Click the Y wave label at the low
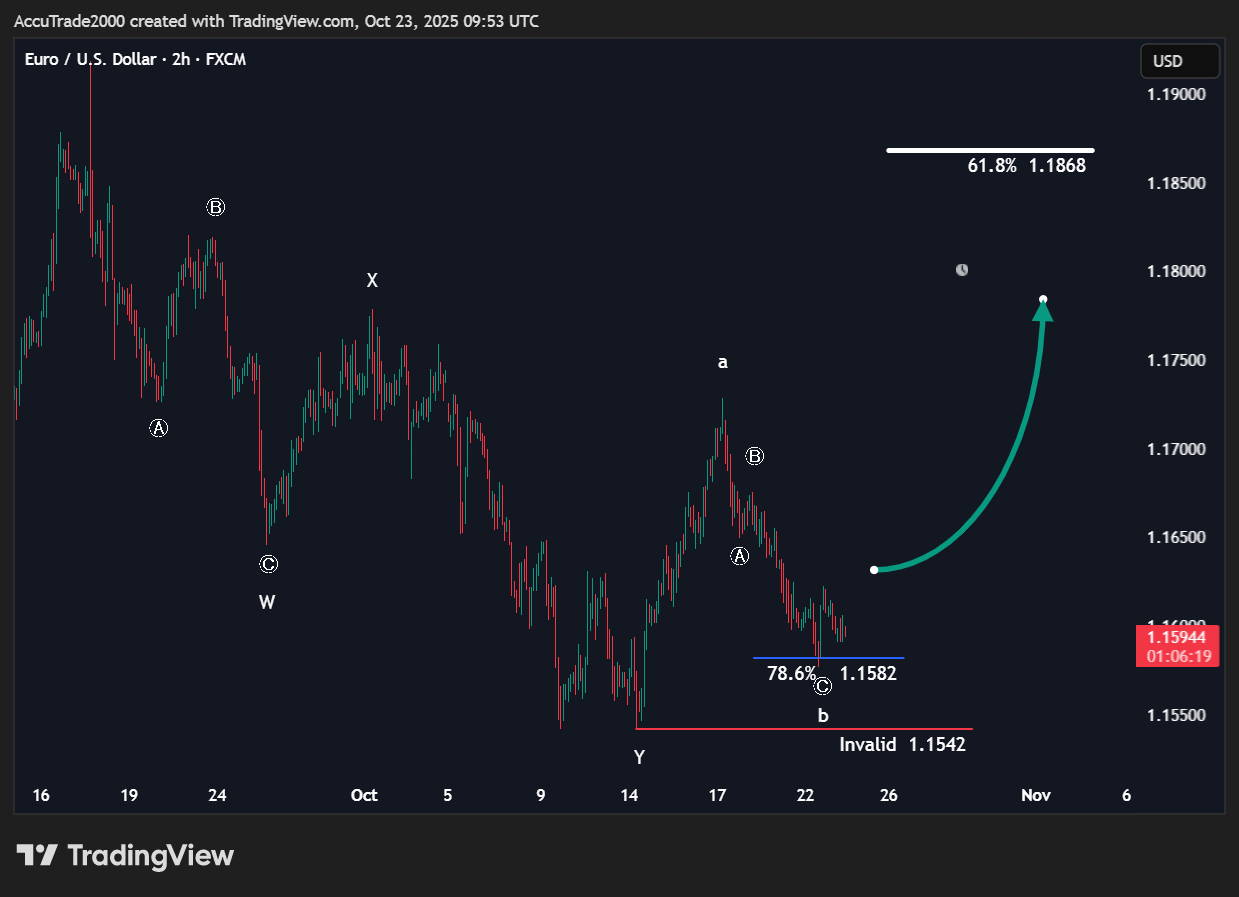Image resolution: width=1239 pixels, height=897 pixels. coord(639,758)
